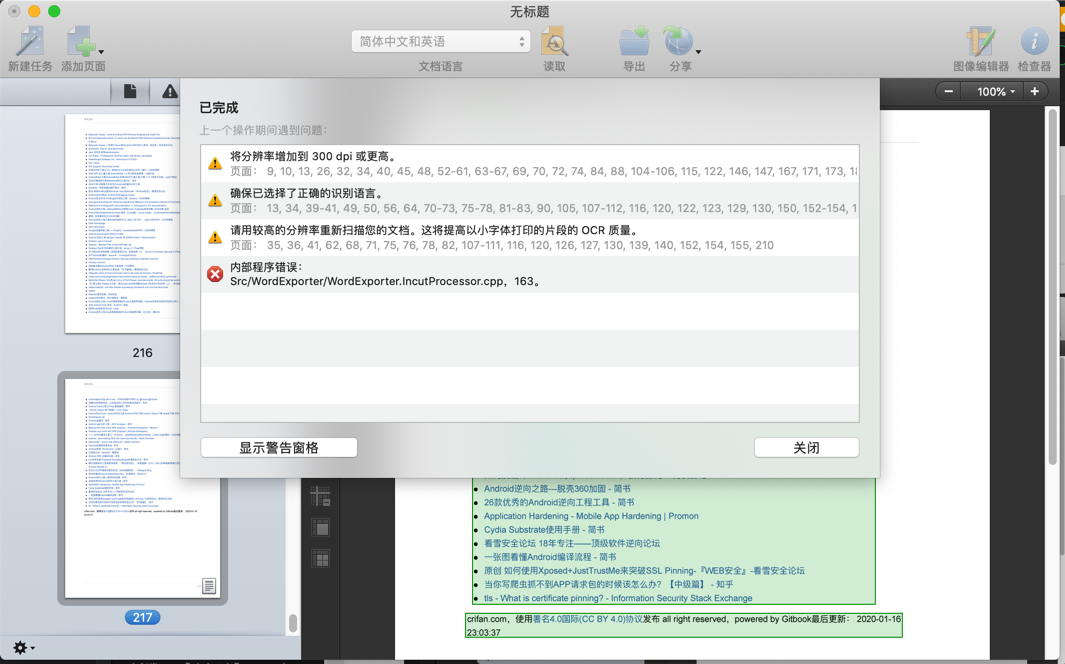This screenshot has height=664, width=1065.
Task: Click the 署名4.0国际(CC BY 4.0)协议 link
Action: tap(588, 619)
